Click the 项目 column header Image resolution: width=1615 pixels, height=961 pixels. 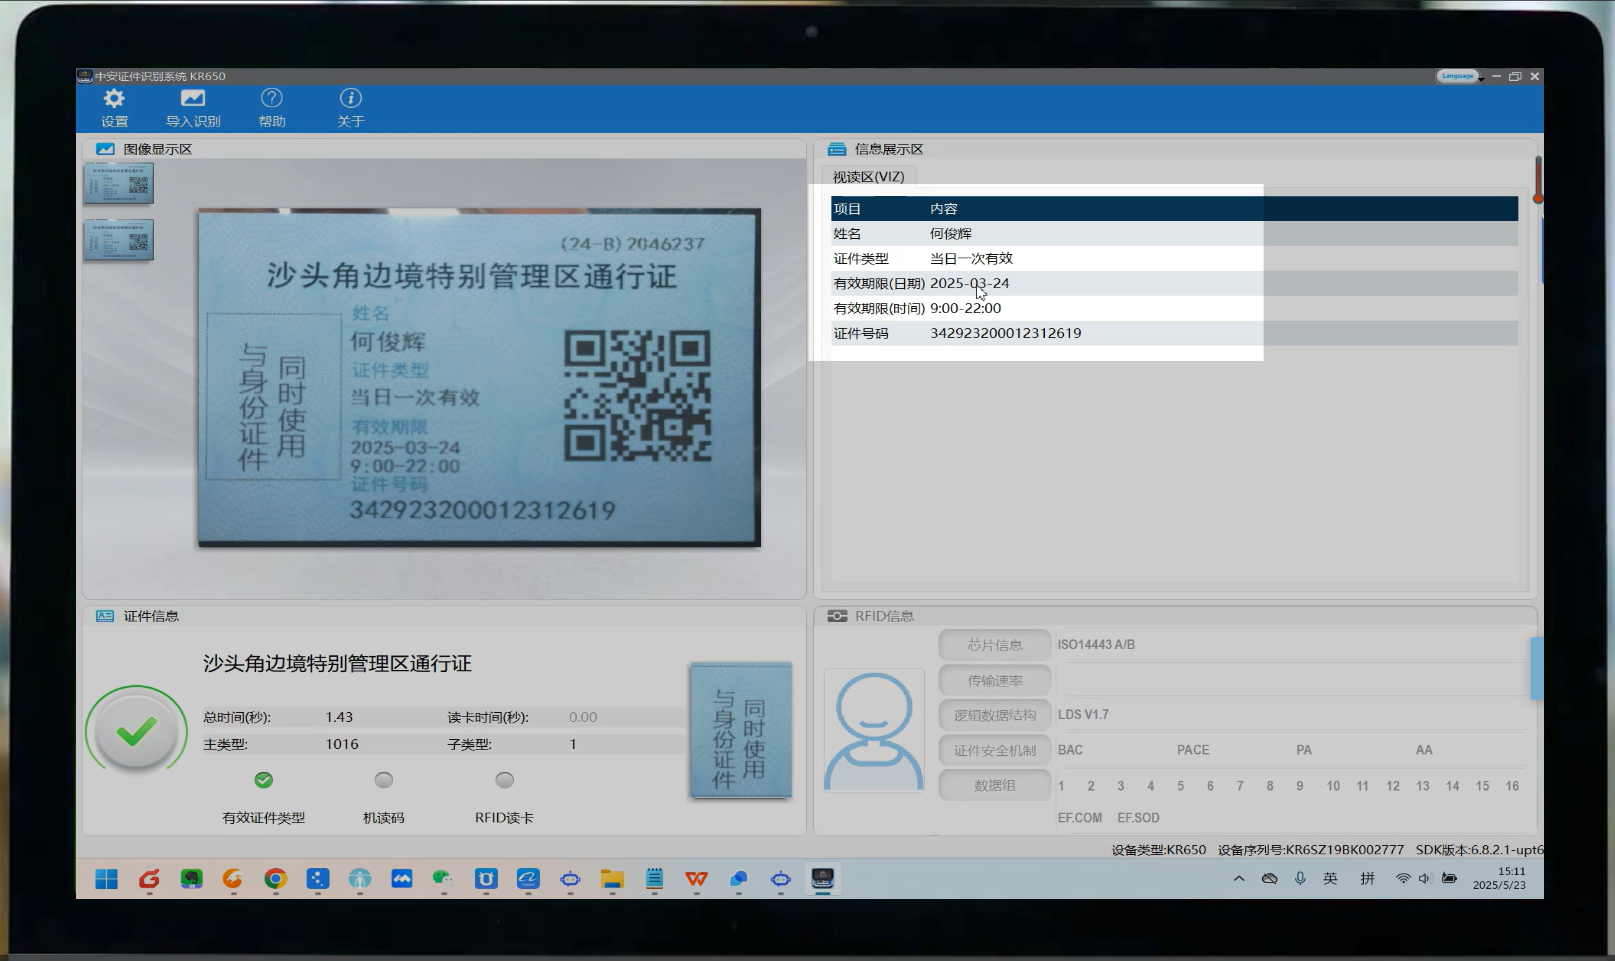(848, 209)
